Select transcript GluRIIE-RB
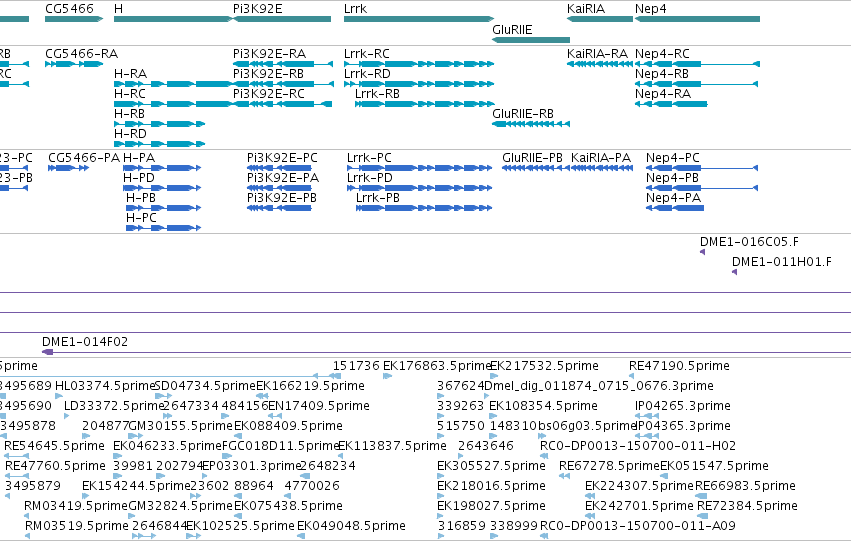 [531, 124]
